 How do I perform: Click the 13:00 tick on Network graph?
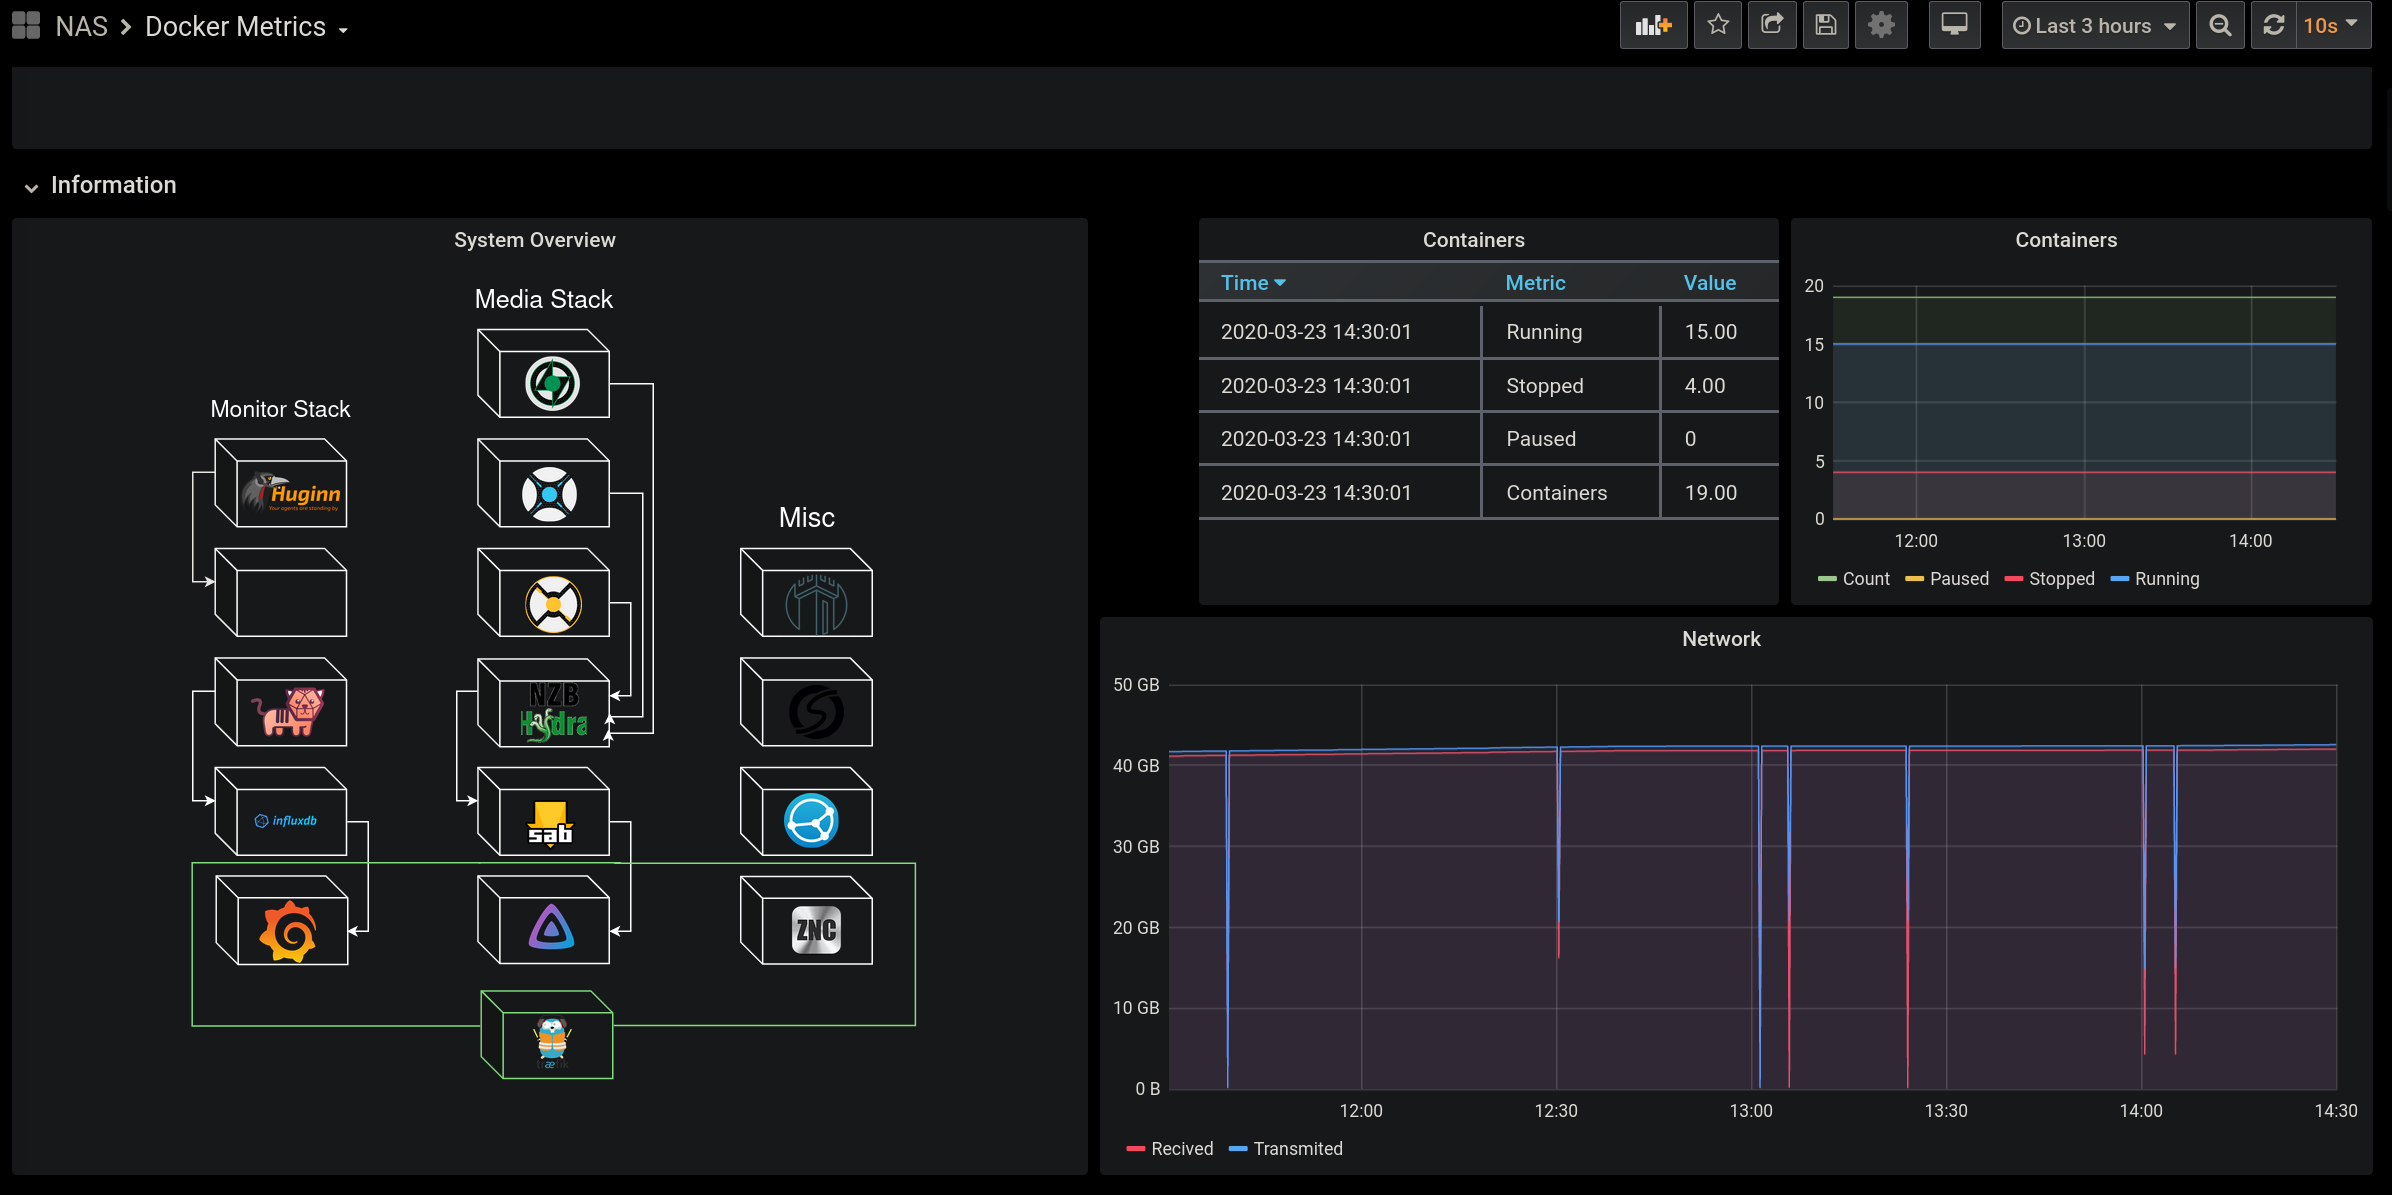click(1751, 1111)
